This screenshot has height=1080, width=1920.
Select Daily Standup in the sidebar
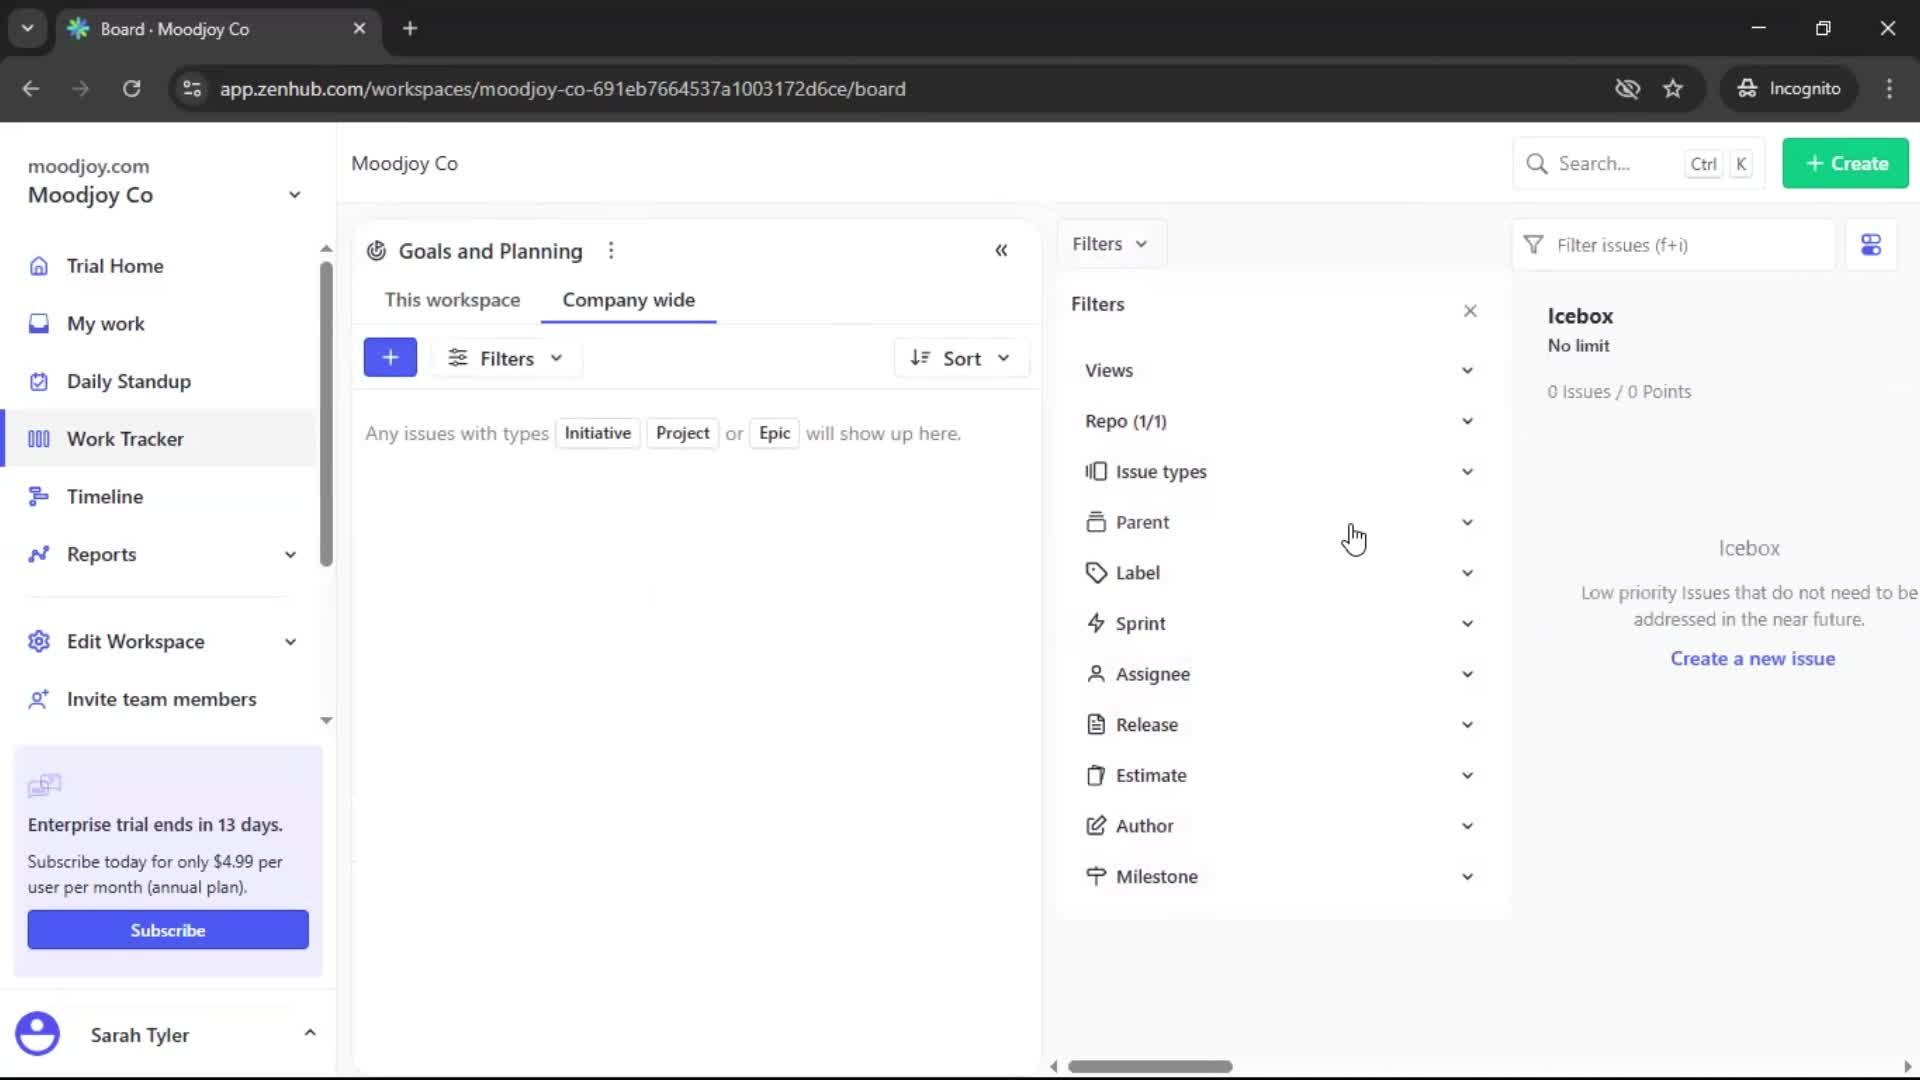[x=128, y=381]
